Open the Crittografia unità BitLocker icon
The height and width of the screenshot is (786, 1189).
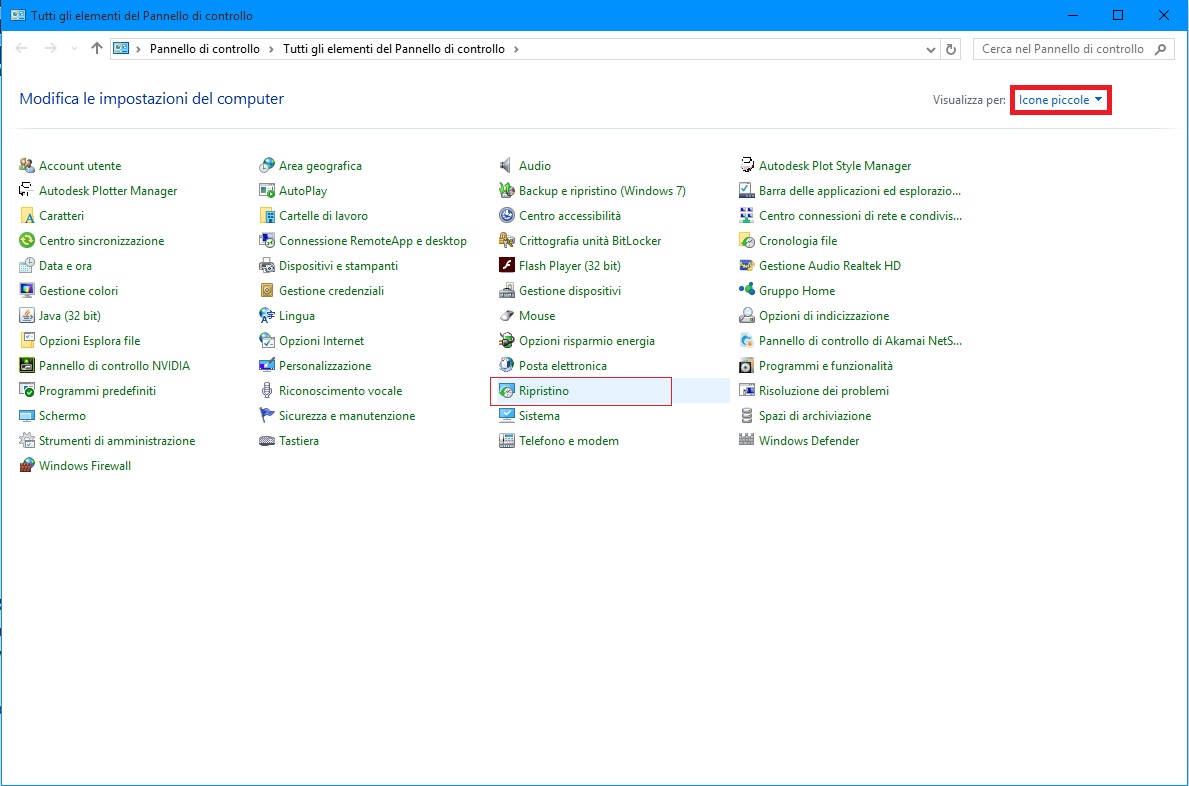click(x=507, y=241)
